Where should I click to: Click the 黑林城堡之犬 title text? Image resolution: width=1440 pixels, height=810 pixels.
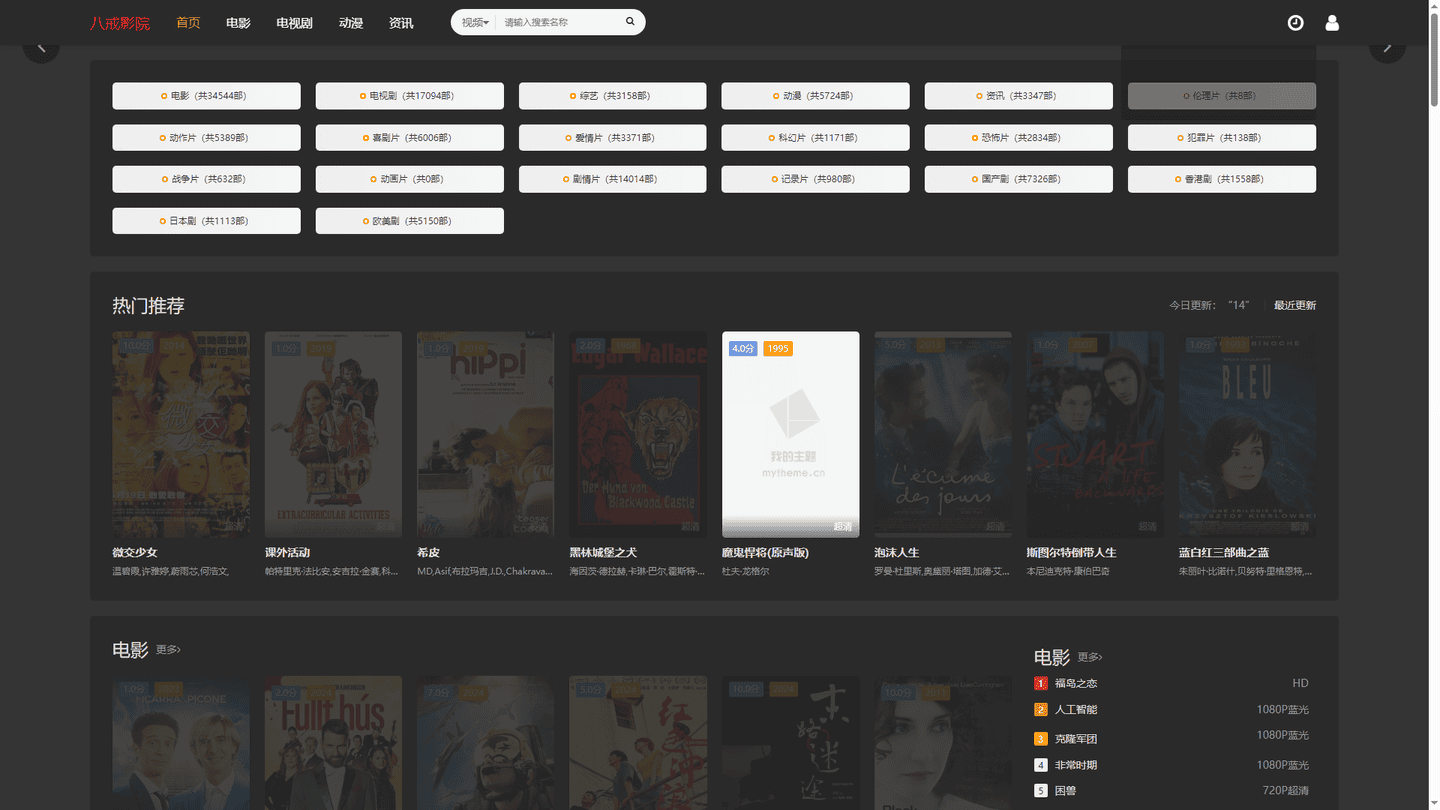(603, 552)
